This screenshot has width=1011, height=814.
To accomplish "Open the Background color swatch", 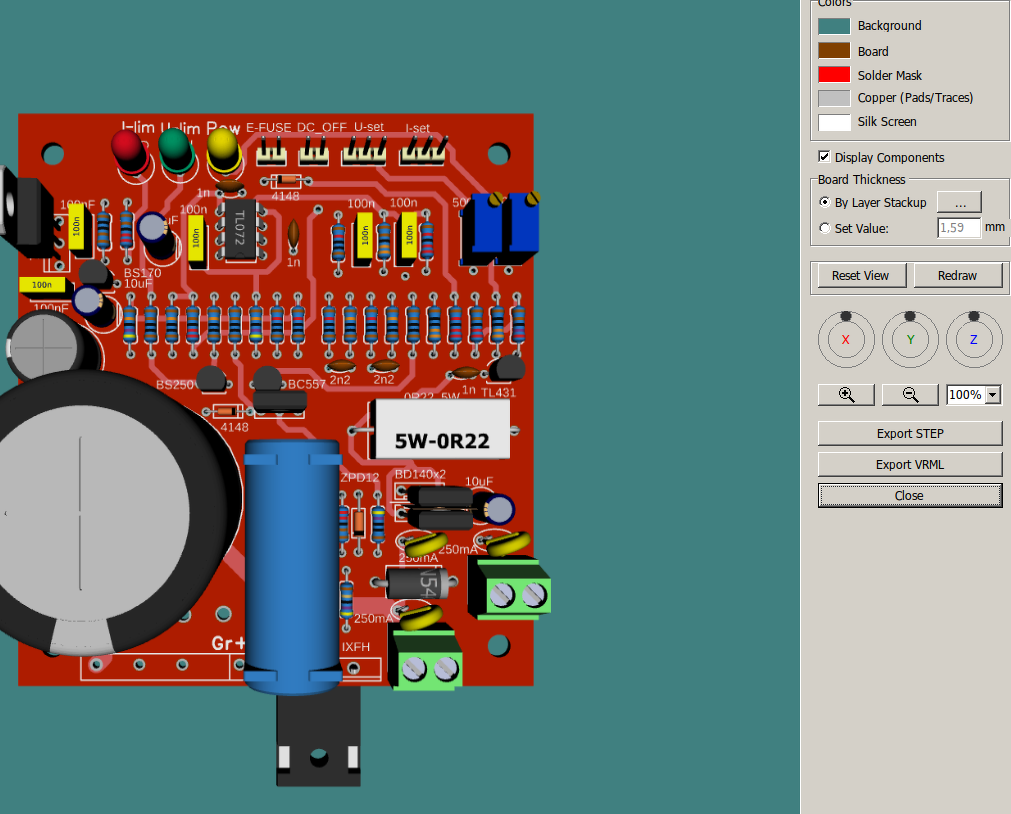I will (834, 26).
